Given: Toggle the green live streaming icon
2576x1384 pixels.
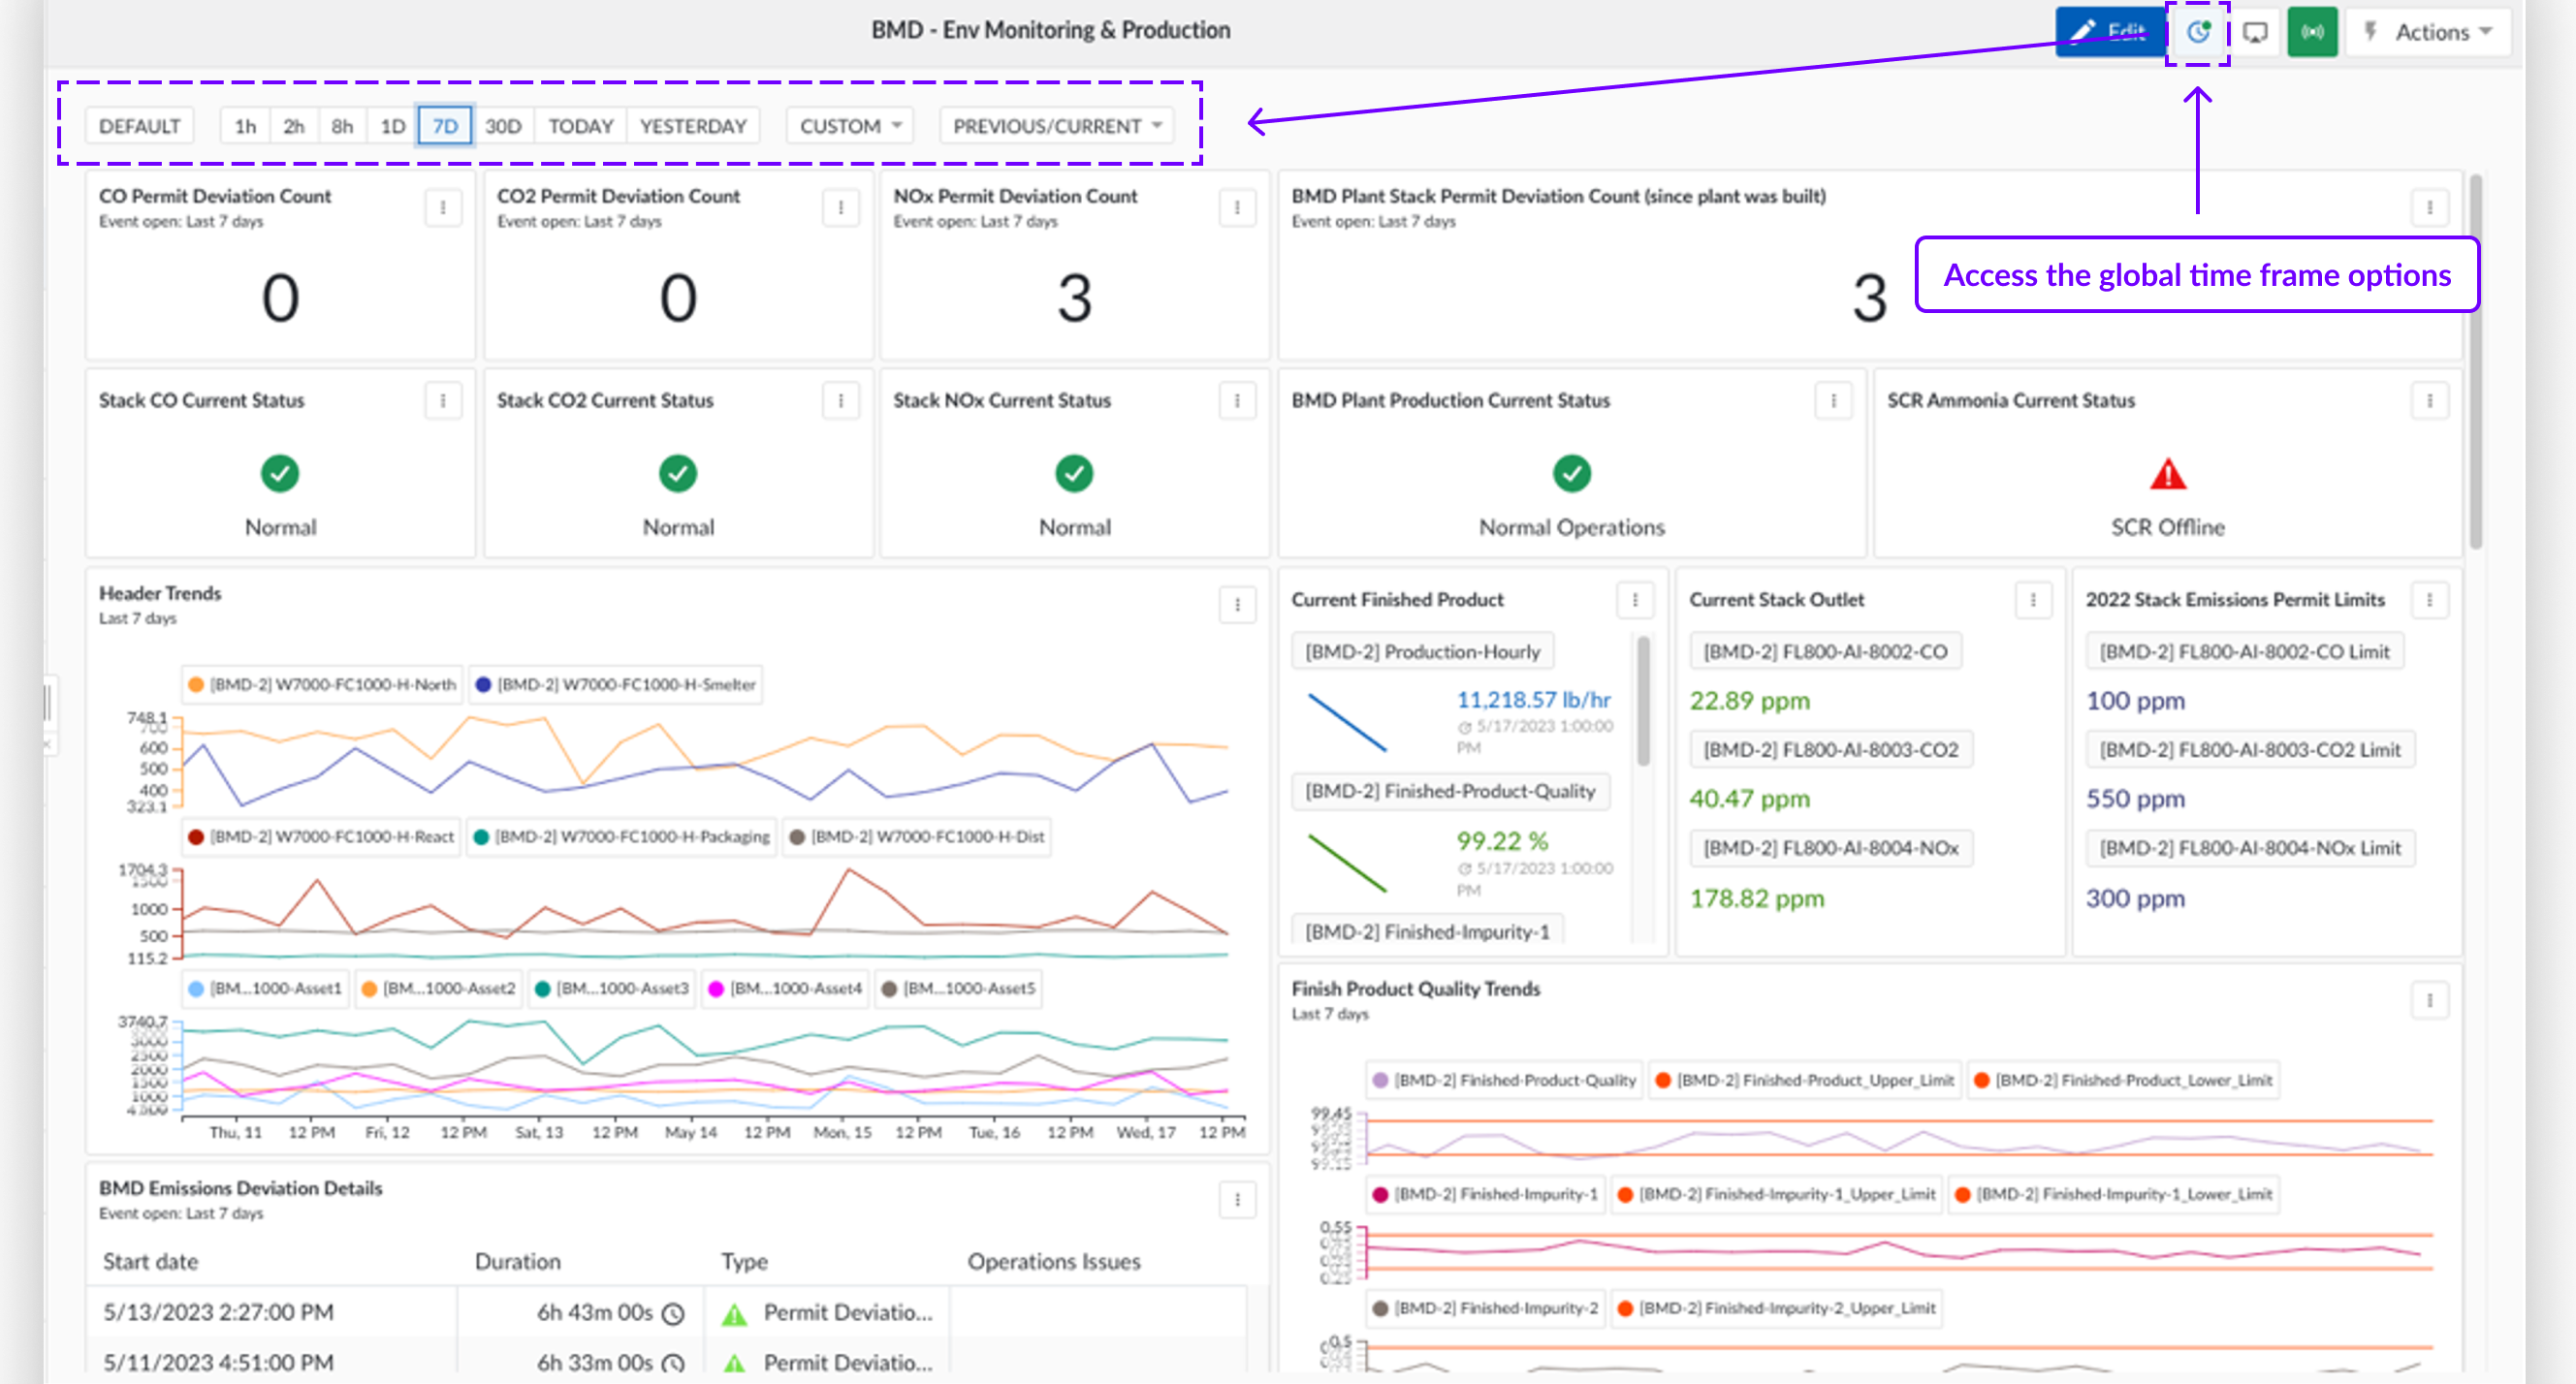Looking at the screenshot, I should click(2311, 32).
